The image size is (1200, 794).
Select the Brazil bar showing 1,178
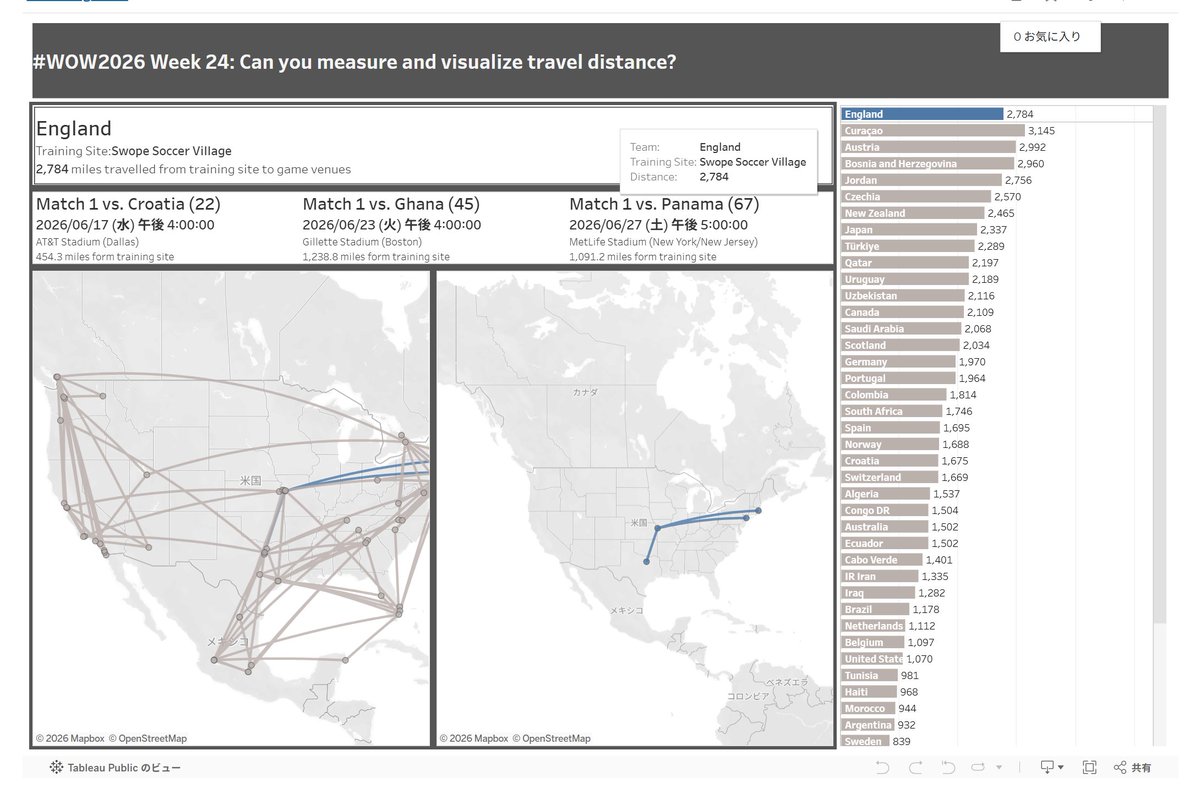coord(876,609)
